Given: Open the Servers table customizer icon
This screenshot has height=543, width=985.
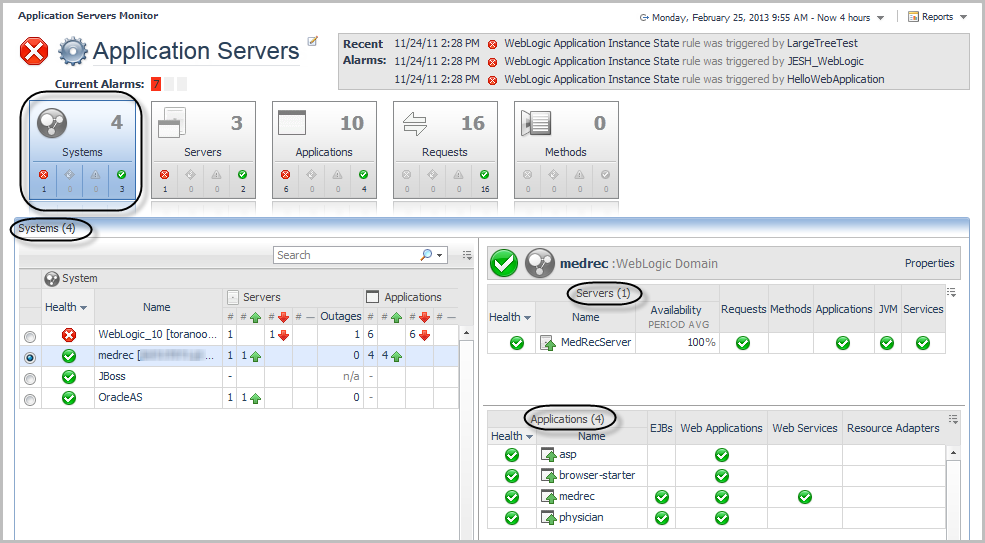Looking at the screenshot, I should coord(952,292).
